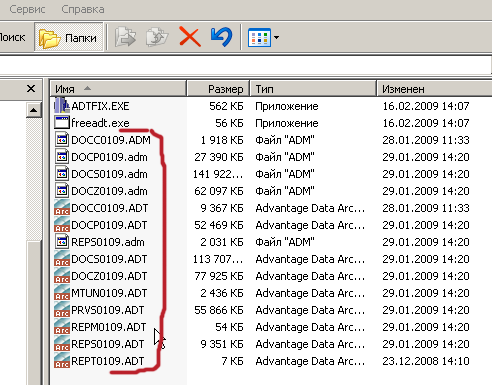Click the DOCP0109.adm file icon

(62, 157)
